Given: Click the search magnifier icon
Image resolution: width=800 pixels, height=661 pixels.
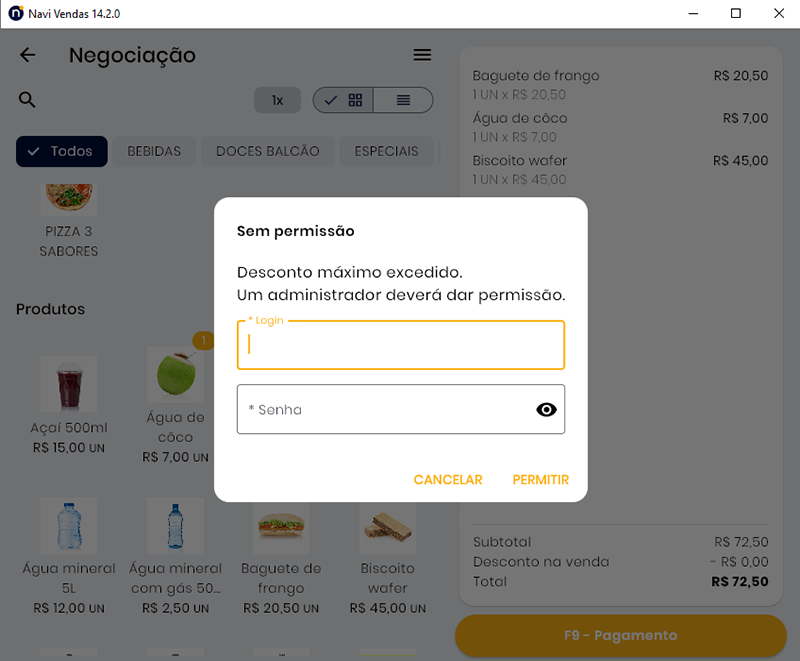Looking at the screenshot, I should [x=28, y=100].
